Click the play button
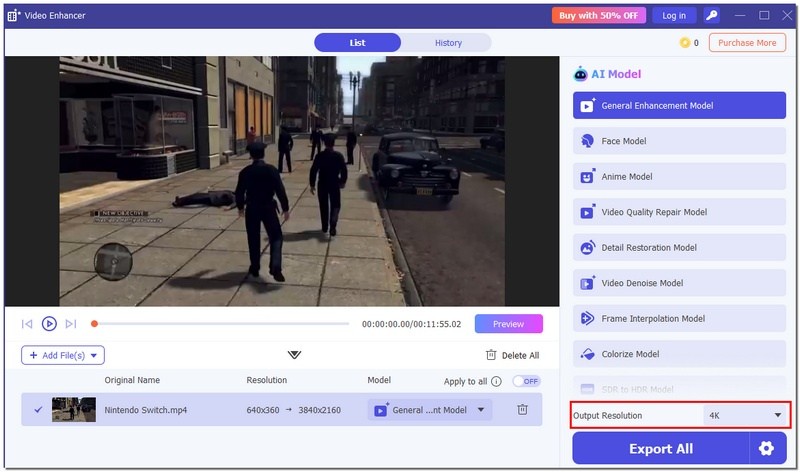800x472 pixels. (49, 324)
